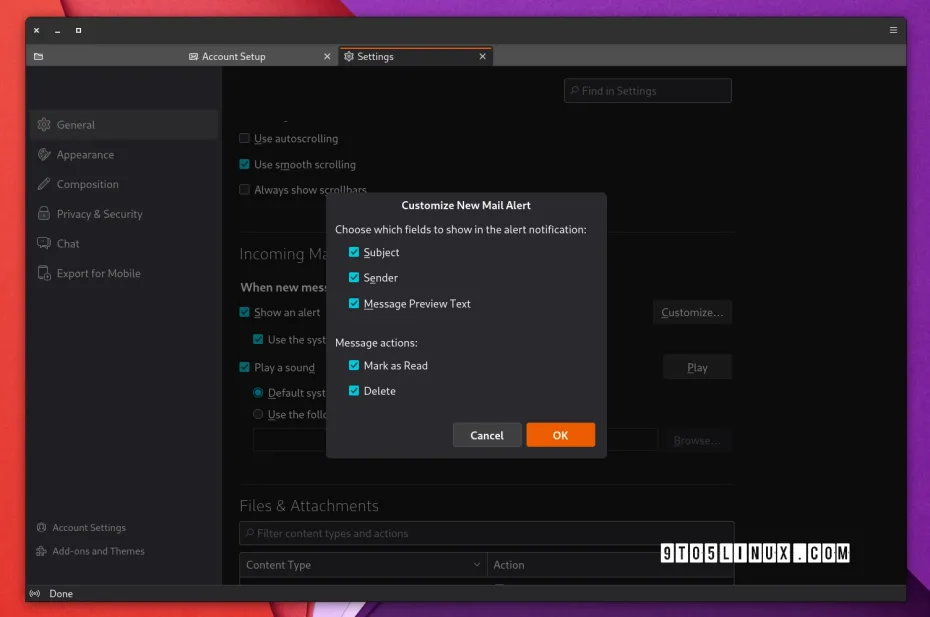Enable Always show scrollbars checkbox

pyautogui.click(x=244, y=189)
